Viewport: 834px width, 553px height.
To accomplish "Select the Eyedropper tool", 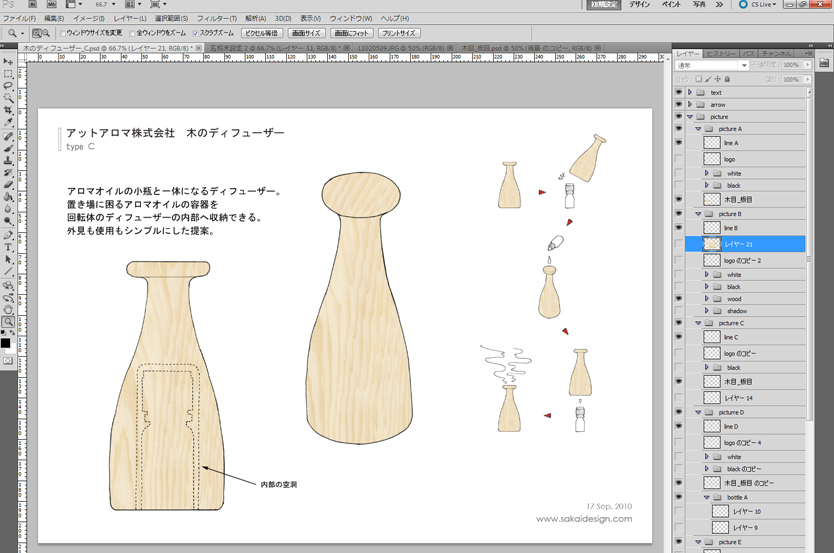I will pyautogui.click(x=8, y=123).
